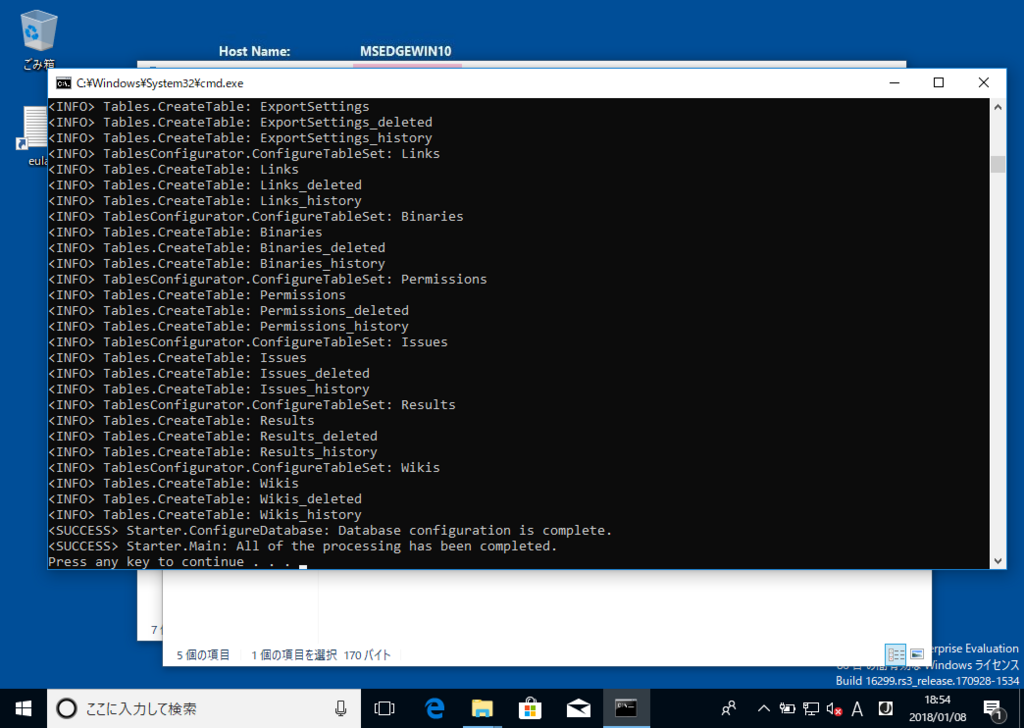Switch Explorer window to large icons view
The image size is (1024, 728).
pos(917,654)
